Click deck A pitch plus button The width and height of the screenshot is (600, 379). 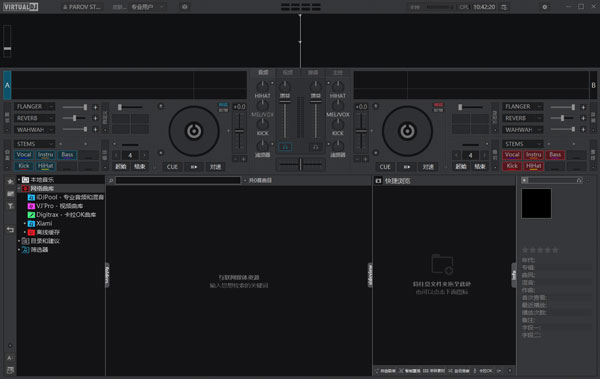pos(243,159)
